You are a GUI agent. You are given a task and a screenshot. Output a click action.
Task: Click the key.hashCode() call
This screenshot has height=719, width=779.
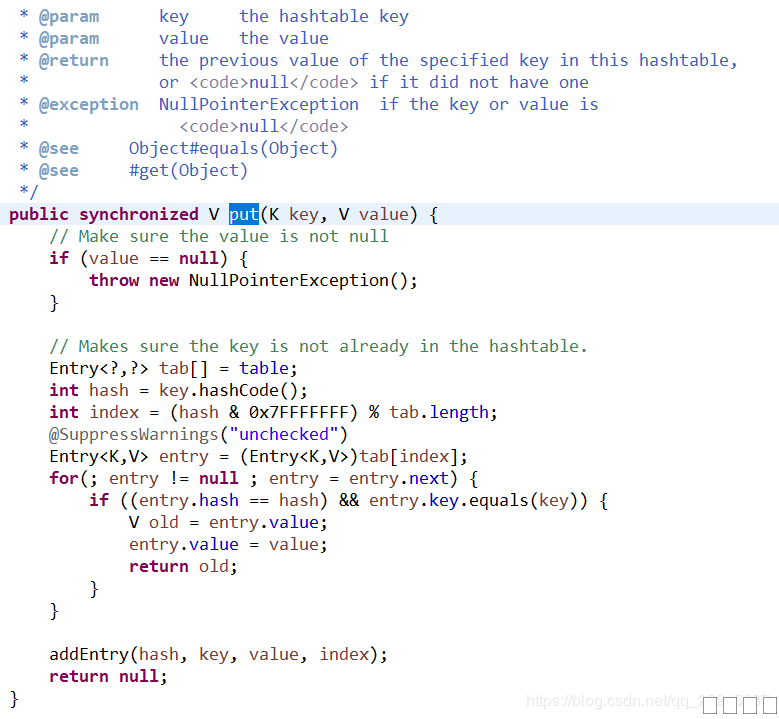233,390
